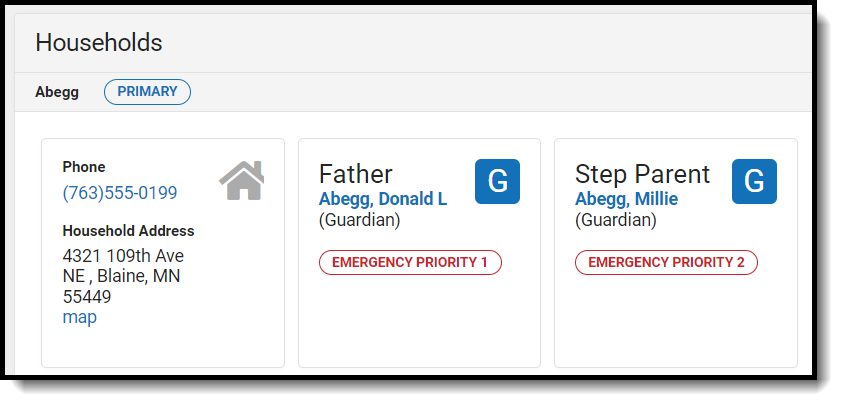Click the EMERGENCY PRIORITY 1 badge
This screenshot has width=842, height=405.
point(410,262)
